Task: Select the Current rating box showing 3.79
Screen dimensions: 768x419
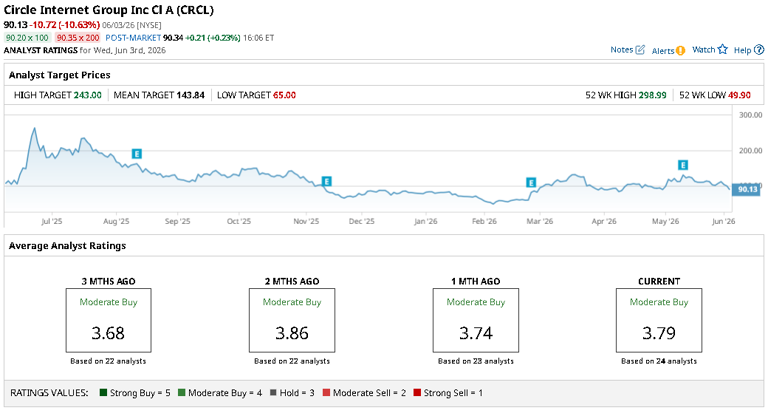Action: (659, 320)
